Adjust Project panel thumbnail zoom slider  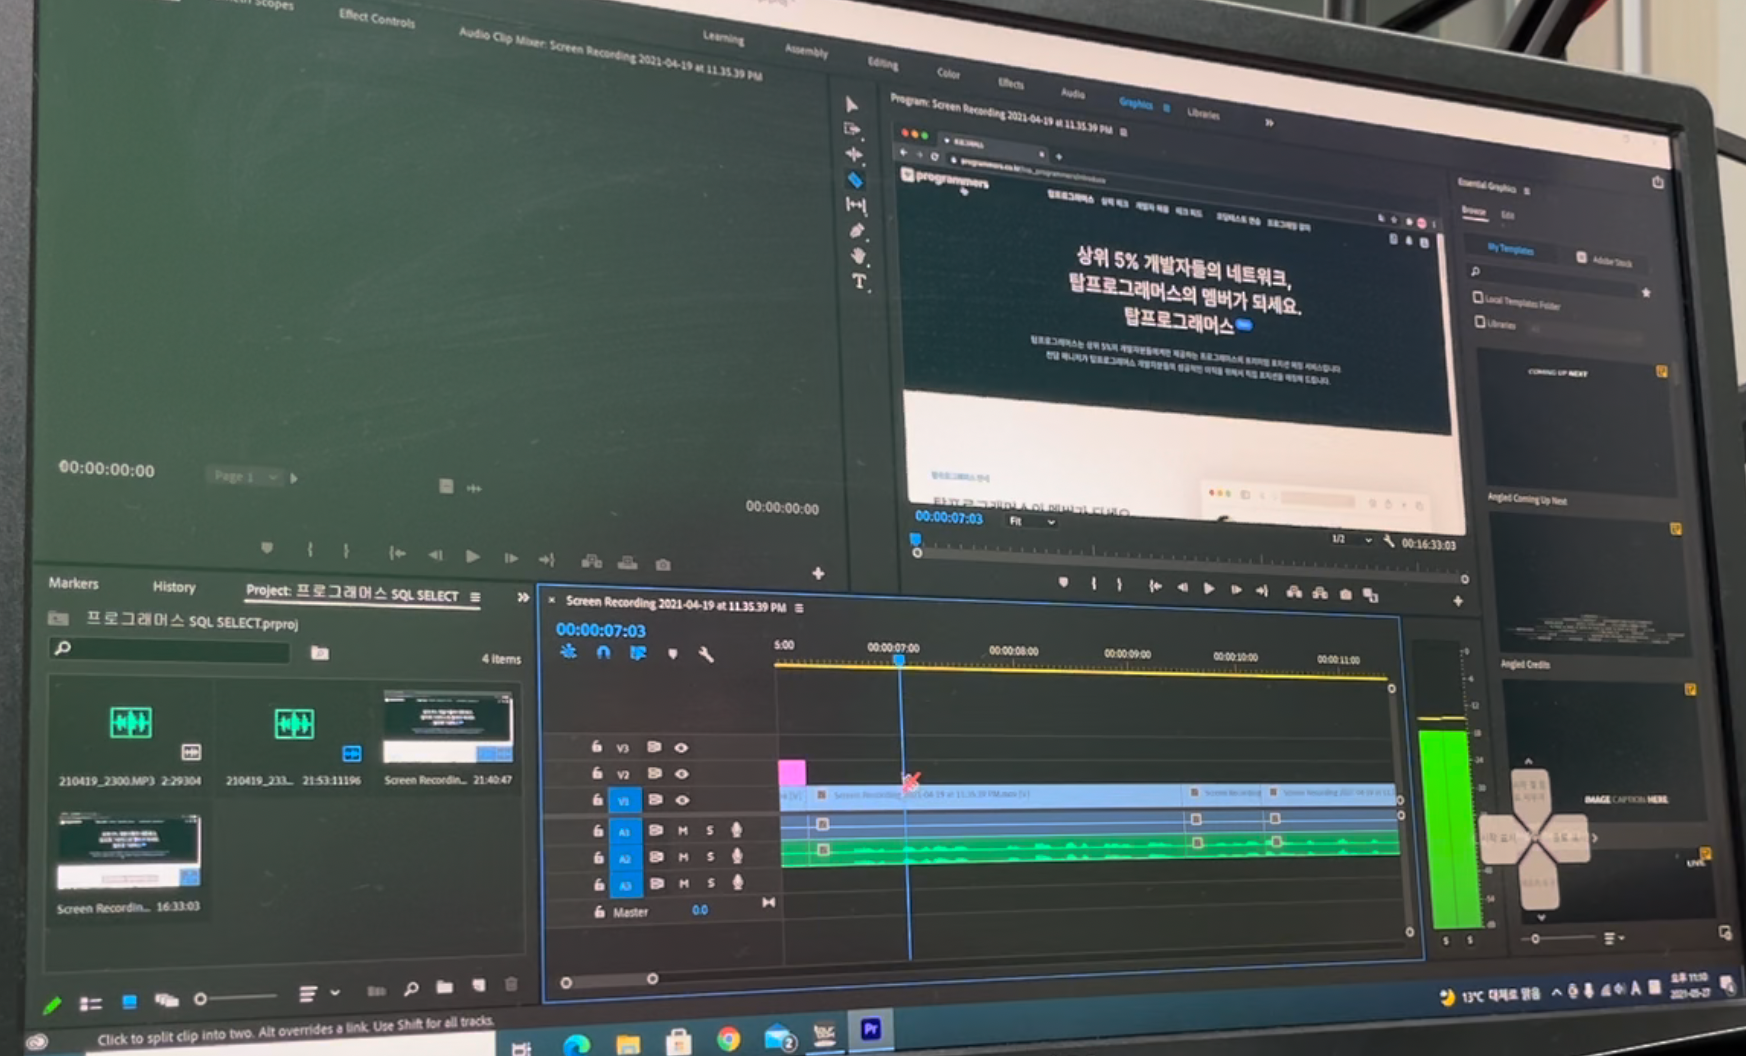[235, 997]
